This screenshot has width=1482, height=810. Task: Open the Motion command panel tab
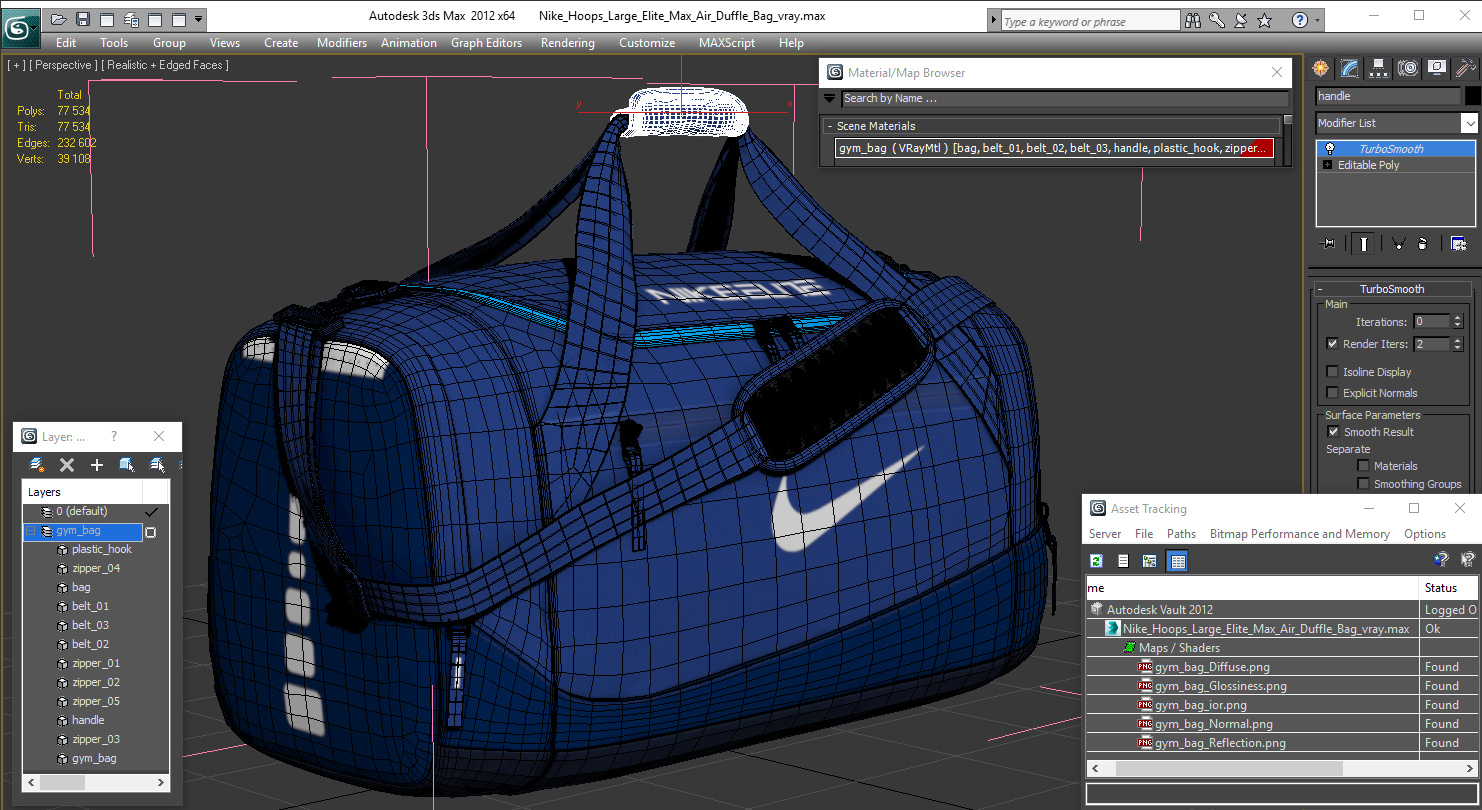pos(1408,68)
